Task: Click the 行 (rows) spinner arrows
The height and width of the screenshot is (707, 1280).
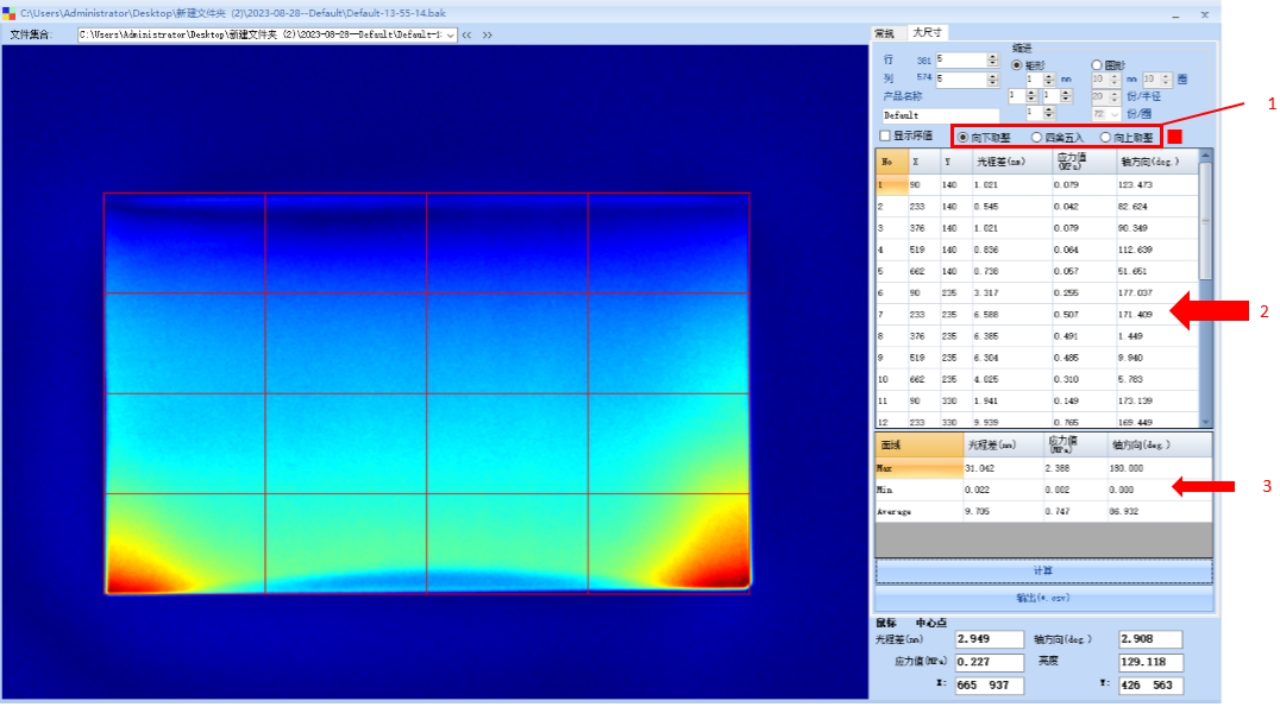Action: pos(993,60)
